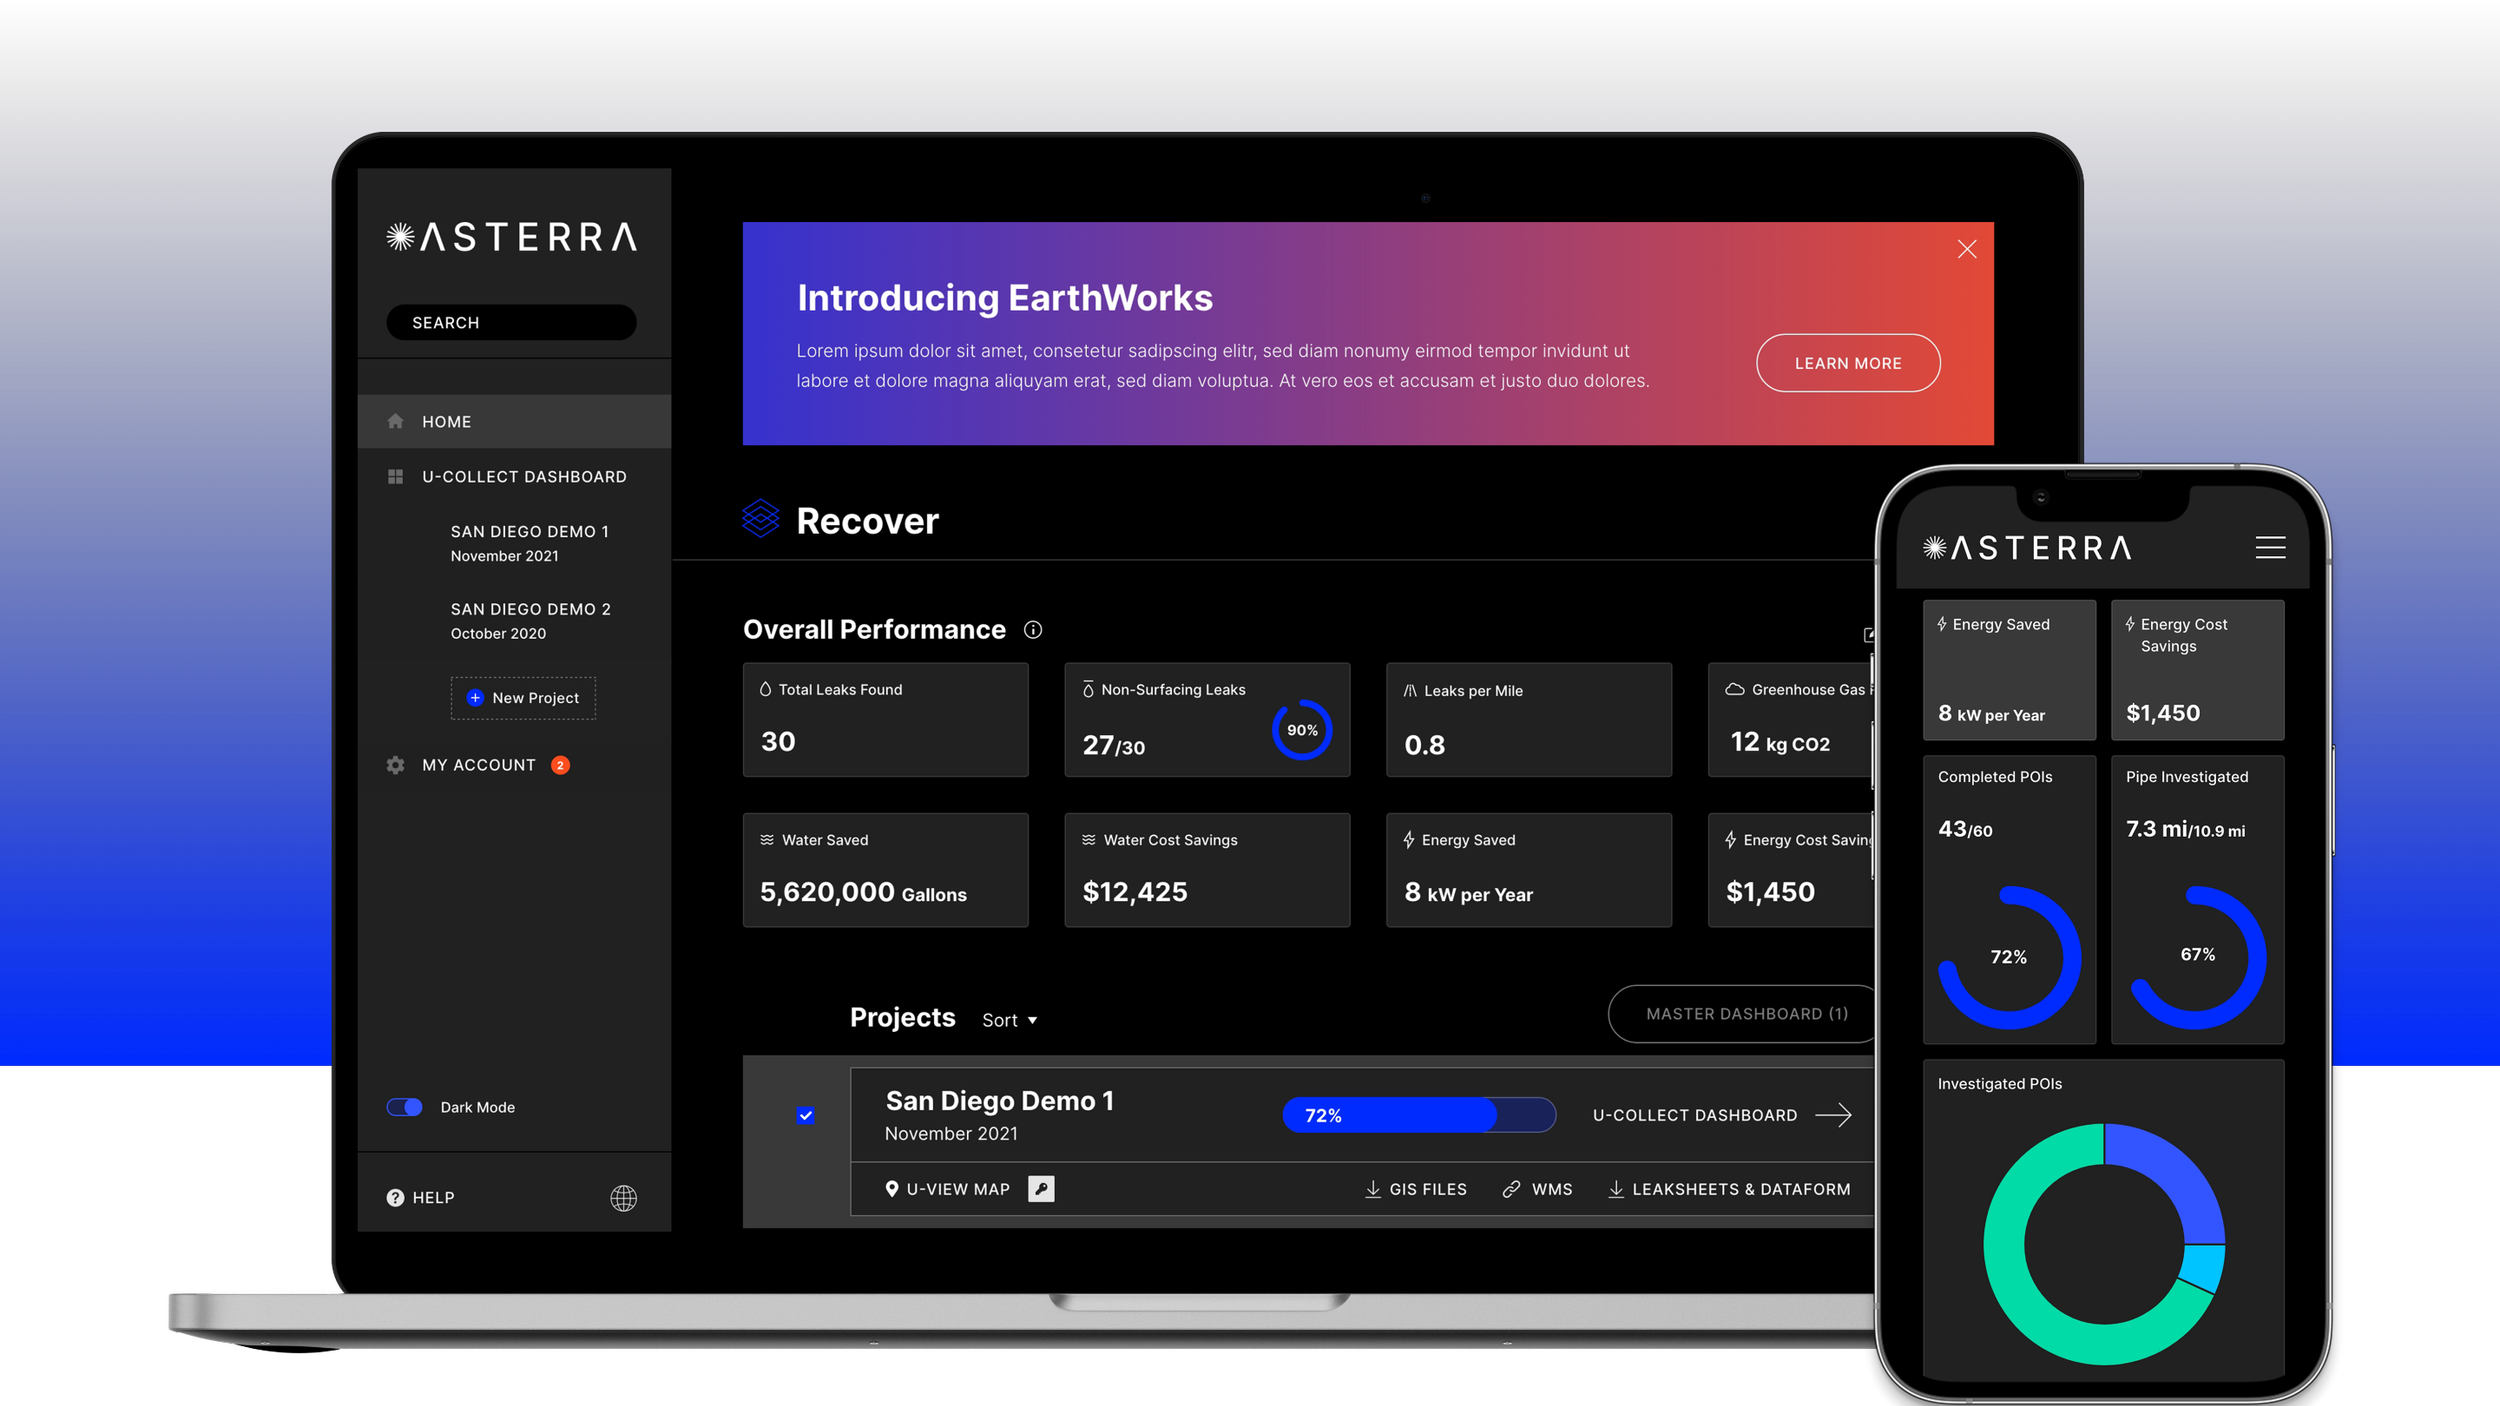Open the Home icon in sidebar navigation
The width and height of the screenshot is (2500, 1406).
[x=395, y=421]
